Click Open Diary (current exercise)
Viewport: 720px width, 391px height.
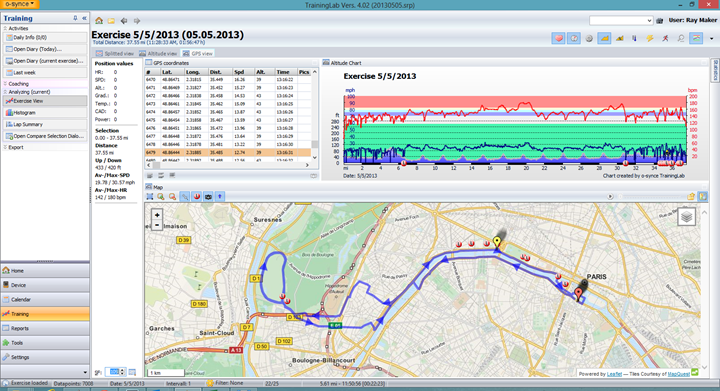(x=45, y=61)
